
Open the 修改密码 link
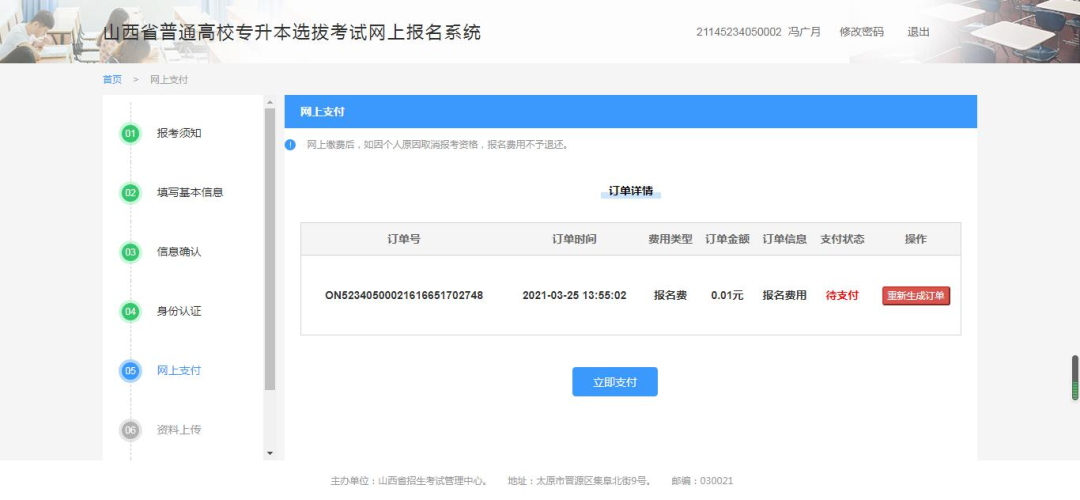point(861,32)
